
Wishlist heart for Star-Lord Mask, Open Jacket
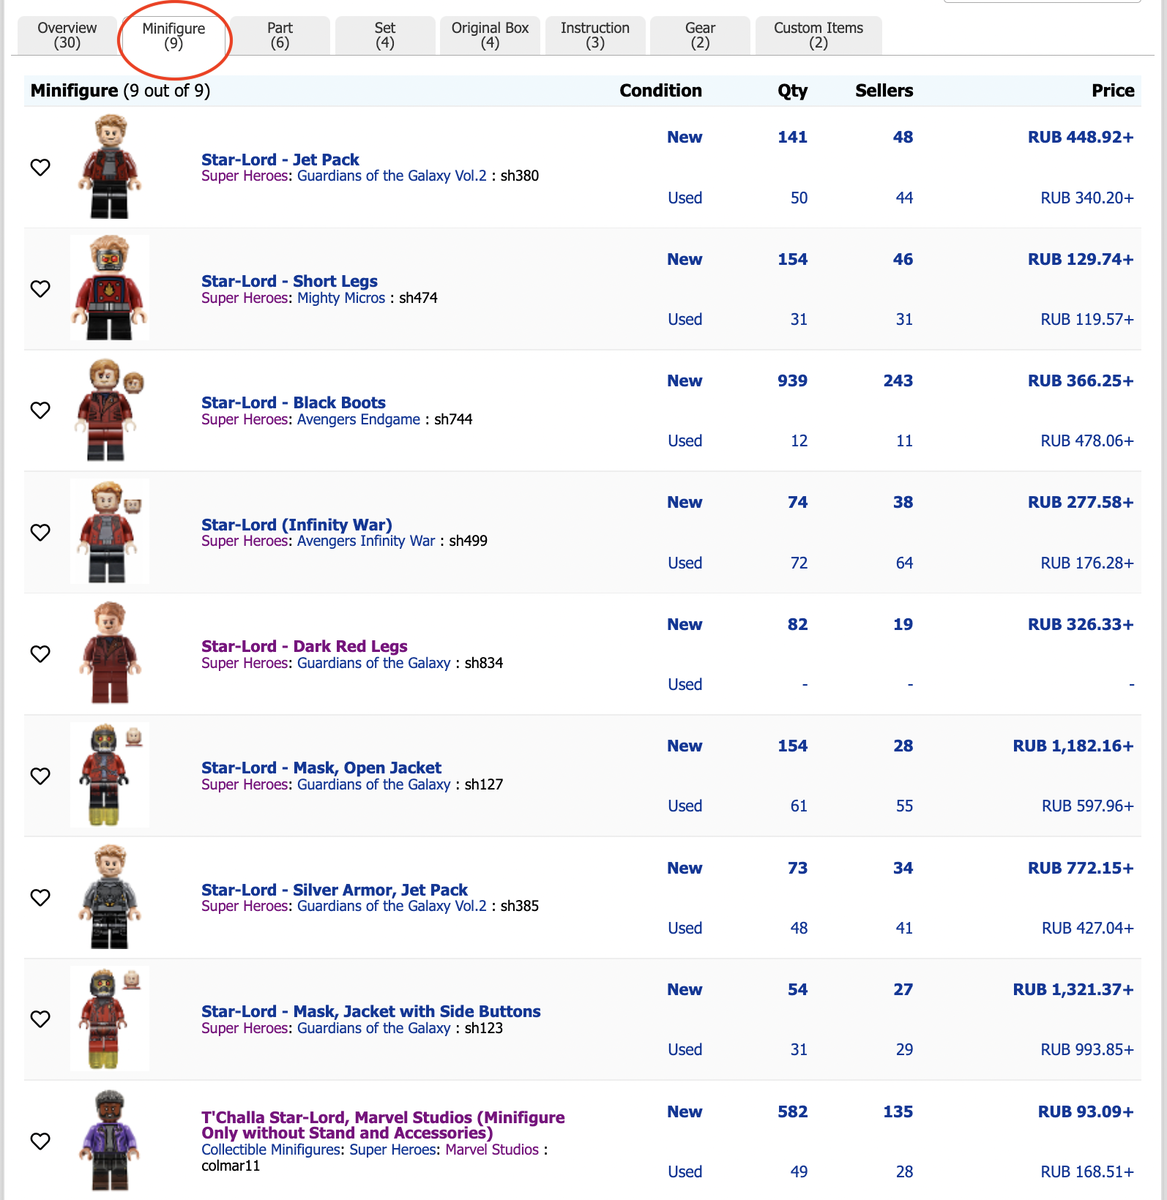(40, 776)
